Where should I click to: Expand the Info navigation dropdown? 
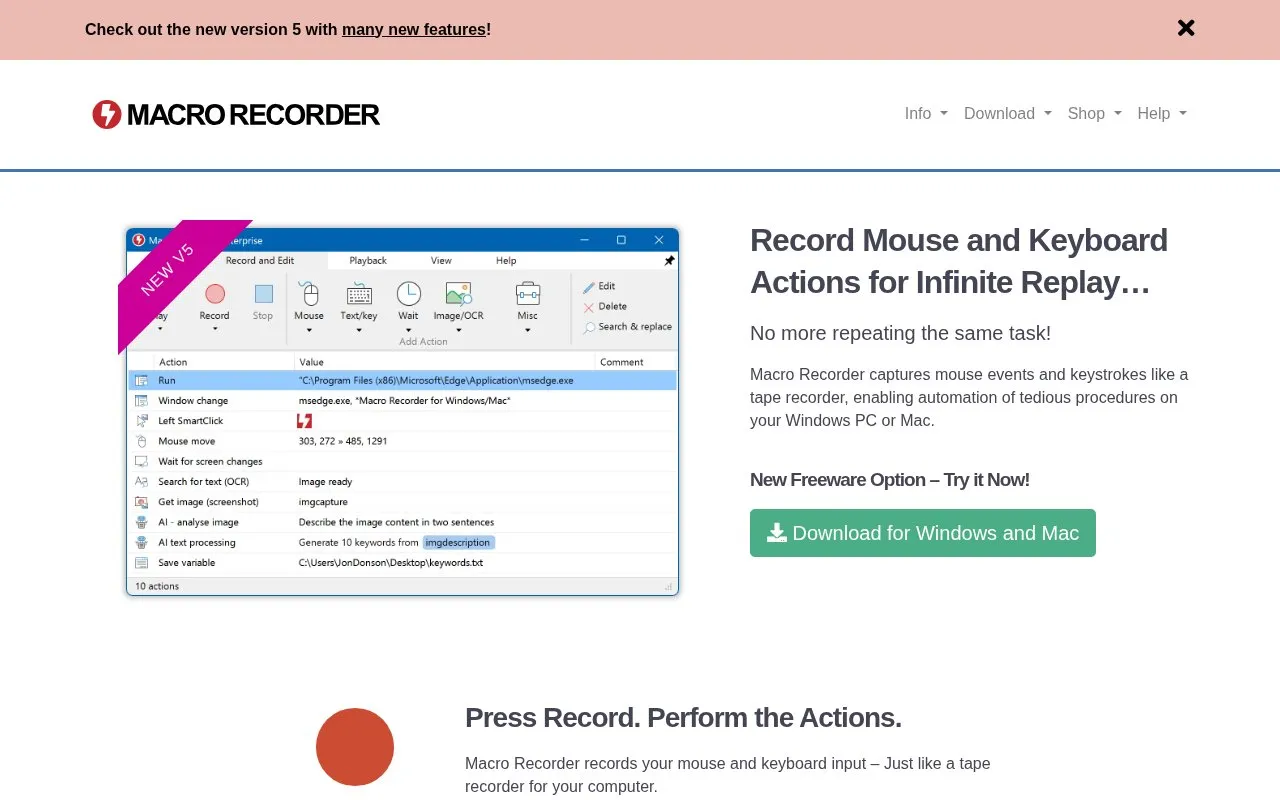[926, 114]
